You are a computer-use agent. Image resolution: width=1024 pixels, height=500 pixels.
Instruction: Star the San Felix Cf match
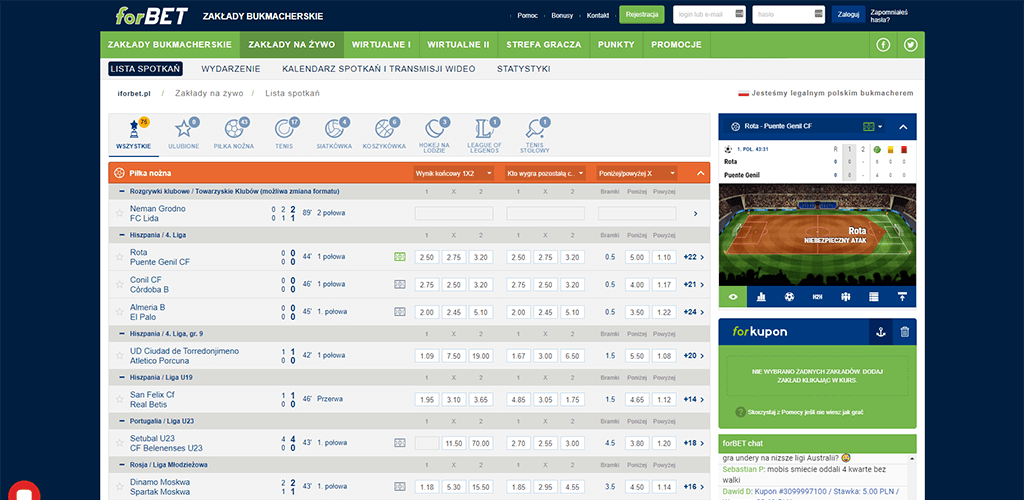point(119,400)
